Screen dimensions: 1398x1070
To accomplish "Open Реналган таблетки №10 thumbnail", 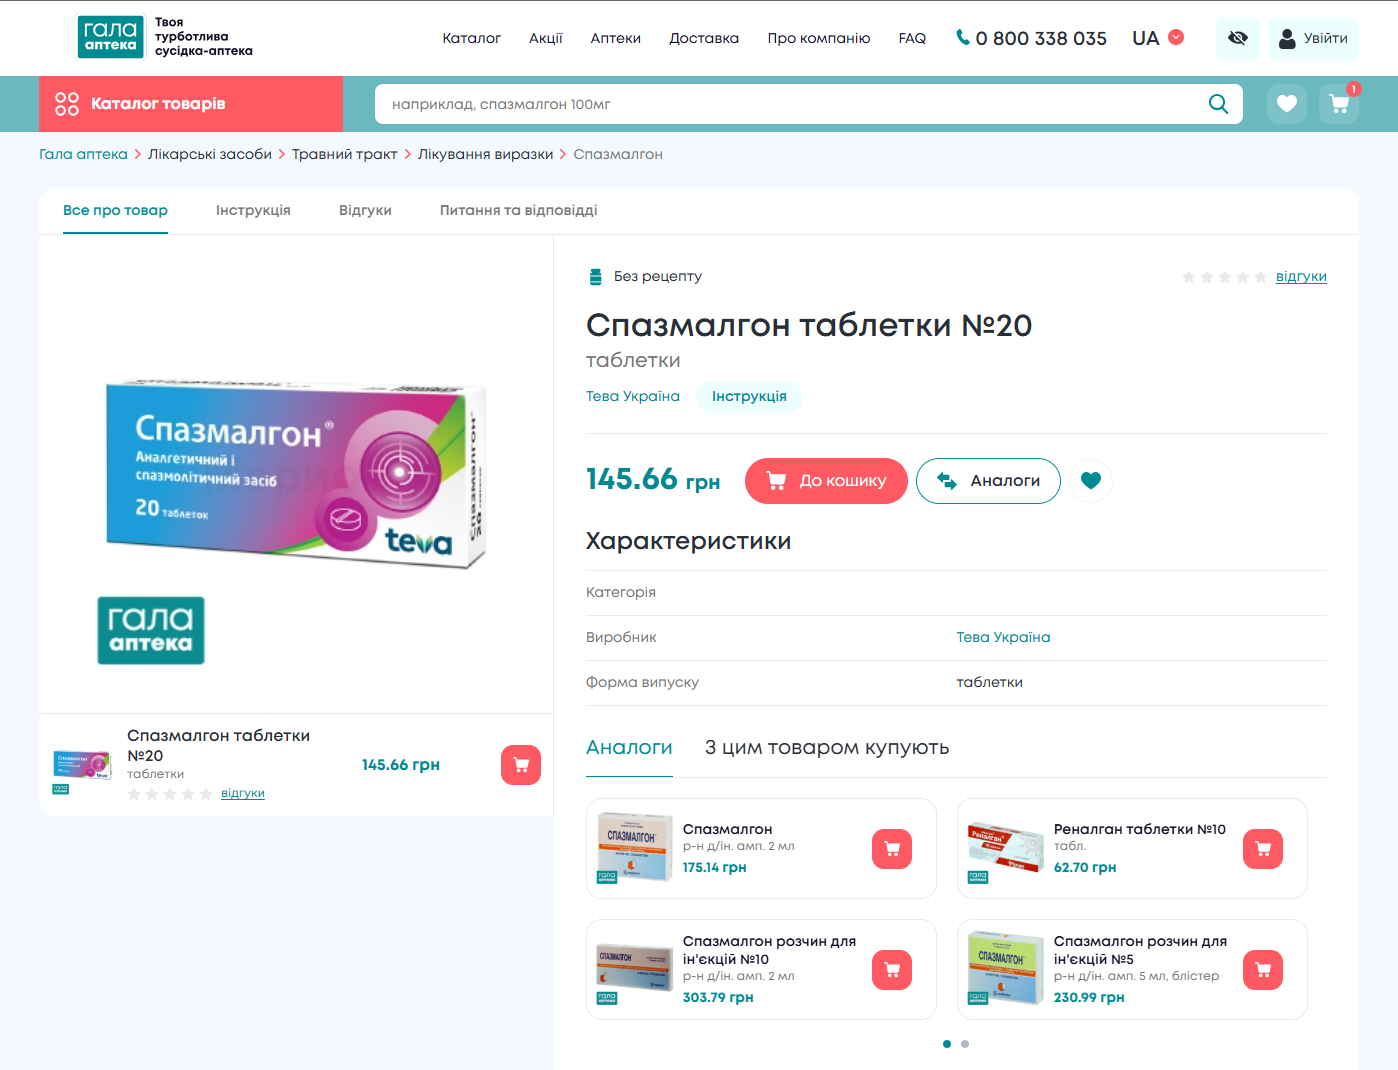I will pyautogui.click(x=1005, y=849).
